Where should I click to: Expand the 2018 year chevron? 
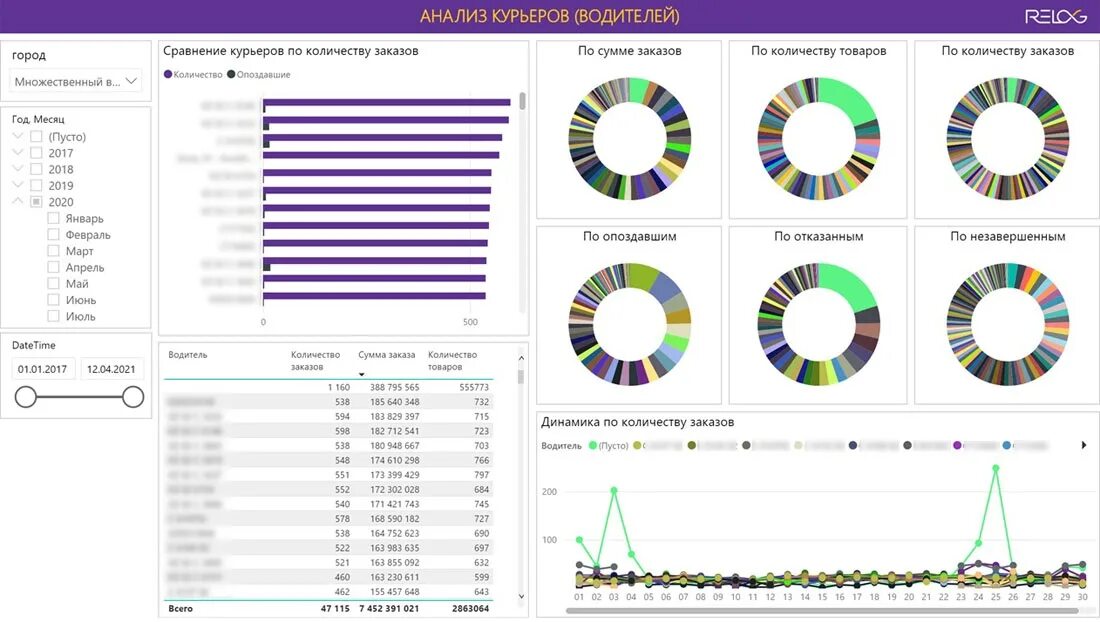point(18,168)
